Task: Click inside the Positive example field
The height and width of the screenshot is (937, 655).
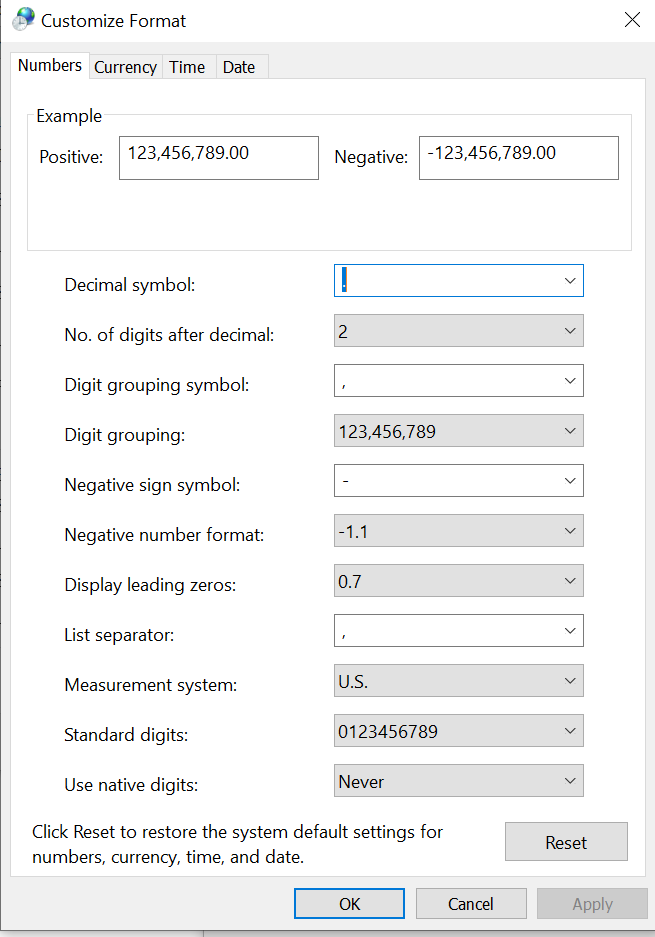Action: pyautogui.click(x=218, y=157)
